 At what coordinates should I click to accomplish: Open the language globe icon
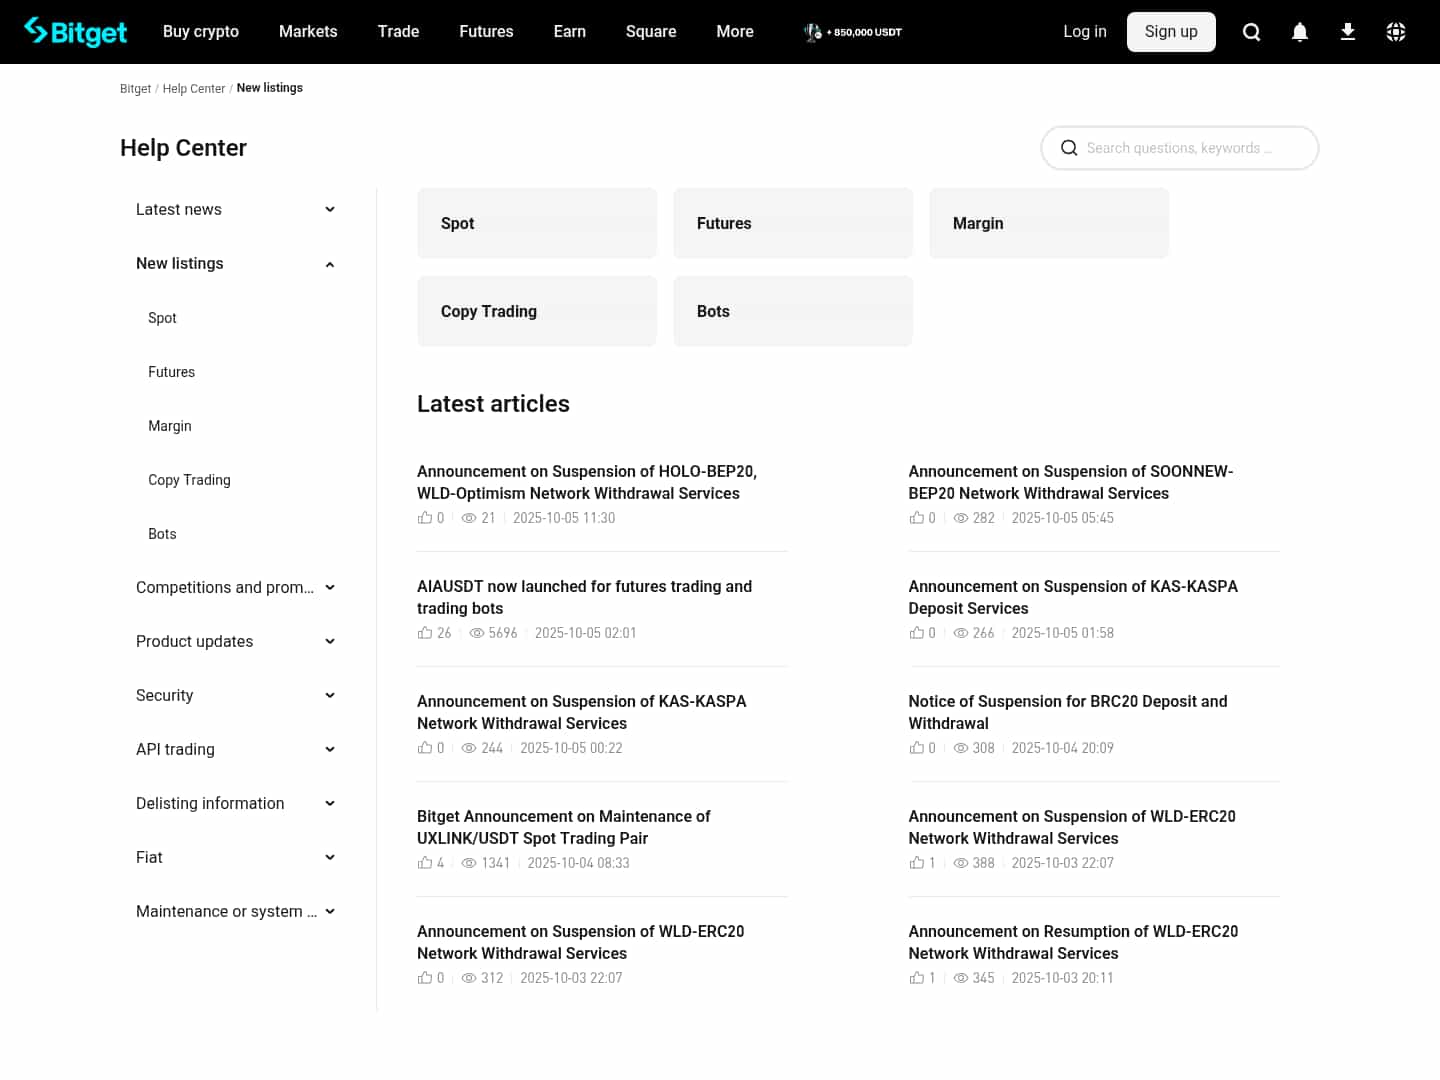1395,32
